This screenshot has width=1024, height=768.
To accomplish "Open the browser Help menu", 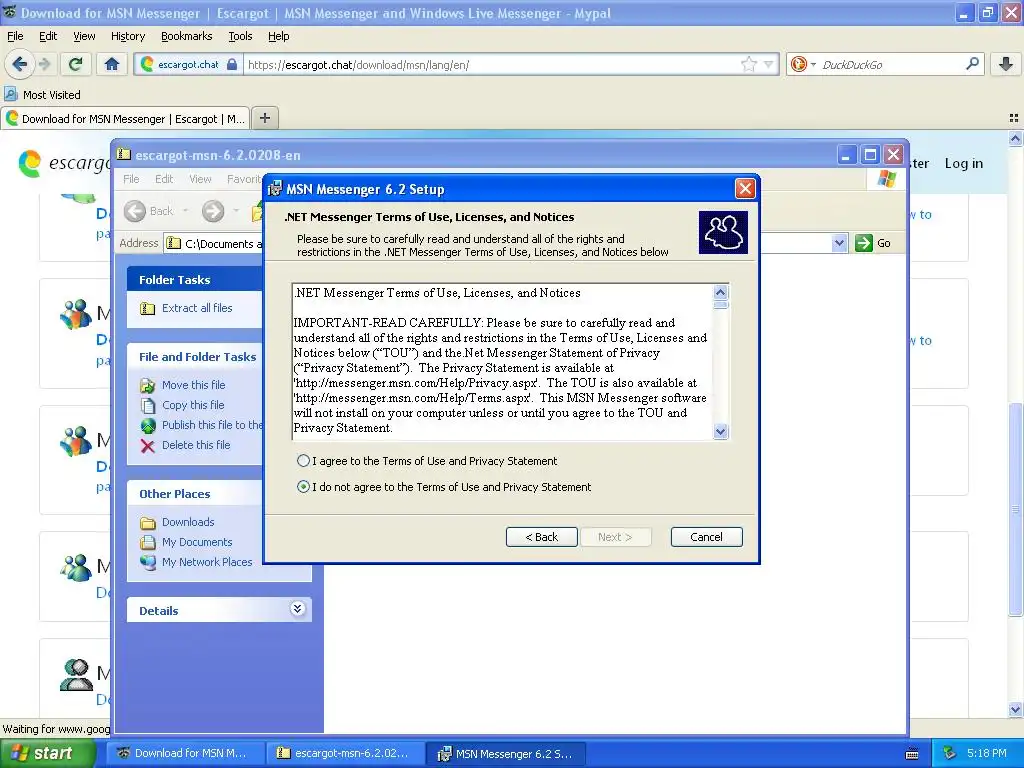I will [x=278, y=36].
